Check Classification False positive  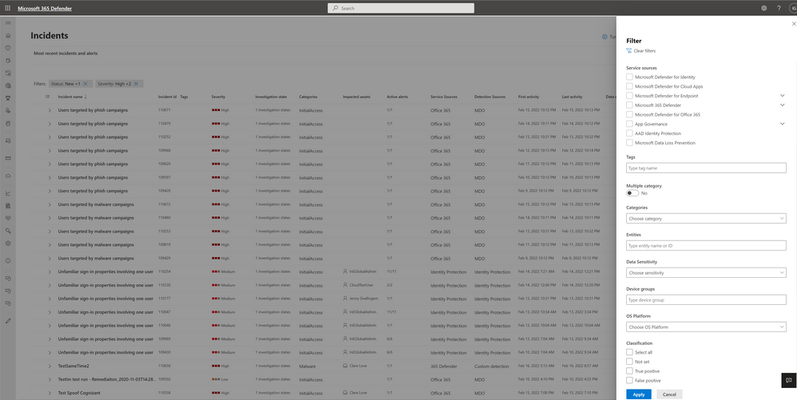click(629, 380)
